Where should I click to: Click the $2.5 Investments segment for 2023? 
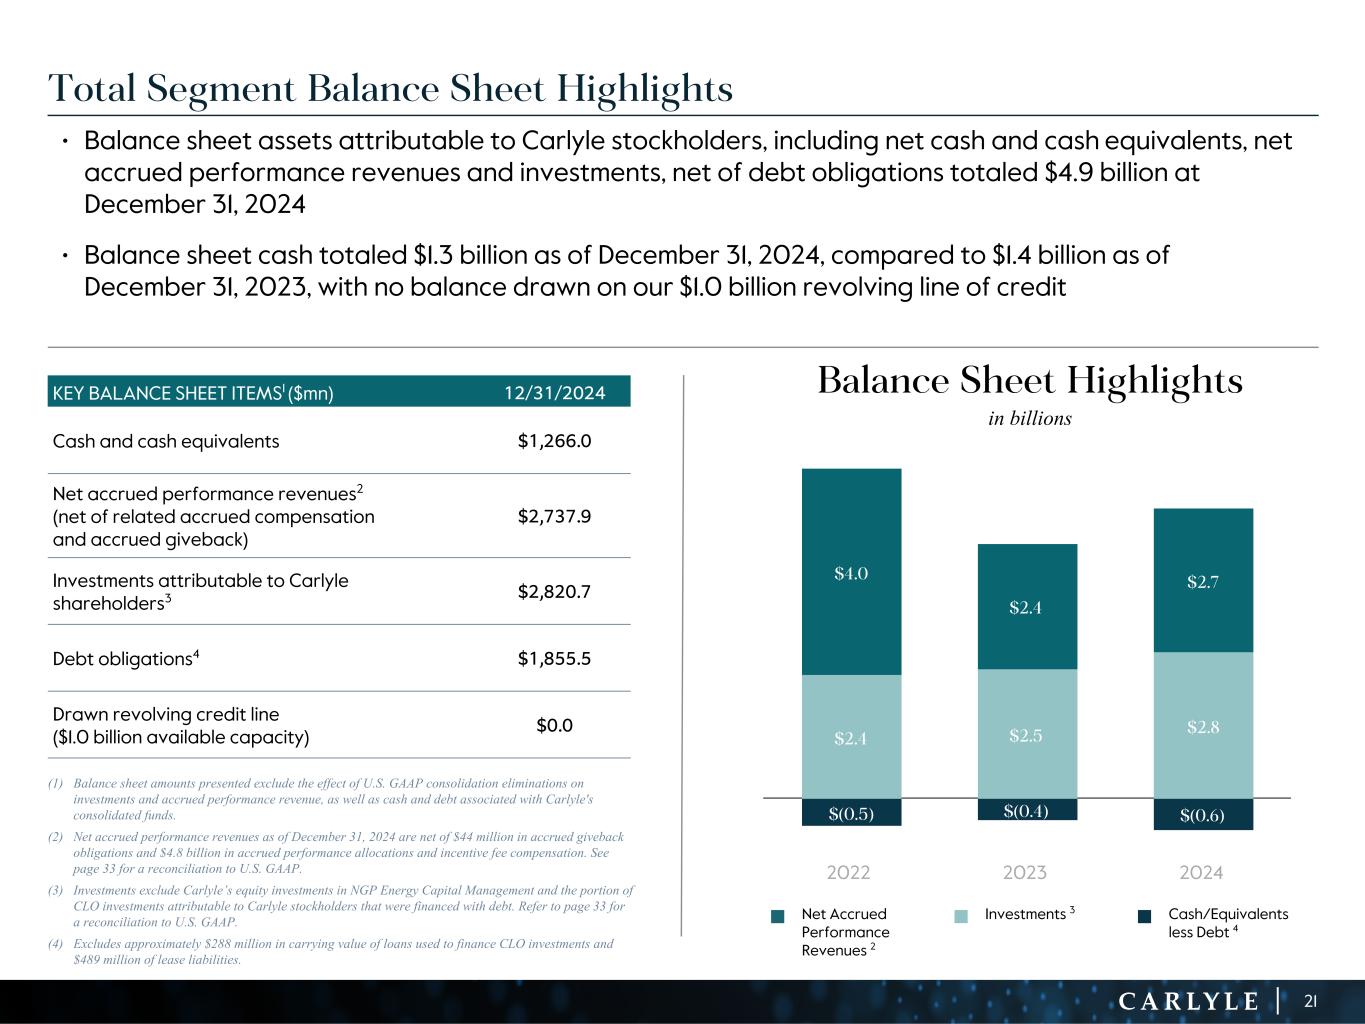tap(1026, 735)
